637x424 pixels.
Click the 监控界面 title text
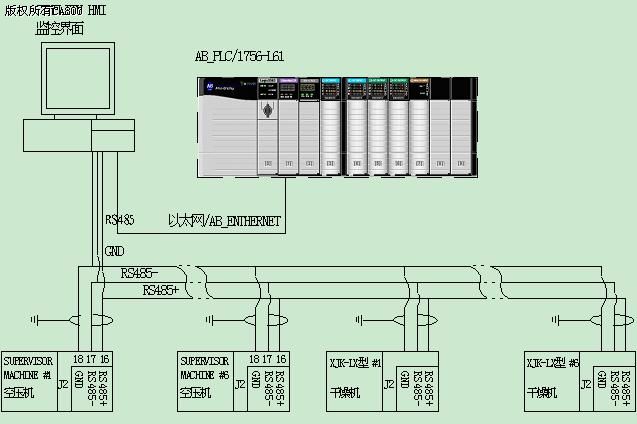click(x=60, y=29)
